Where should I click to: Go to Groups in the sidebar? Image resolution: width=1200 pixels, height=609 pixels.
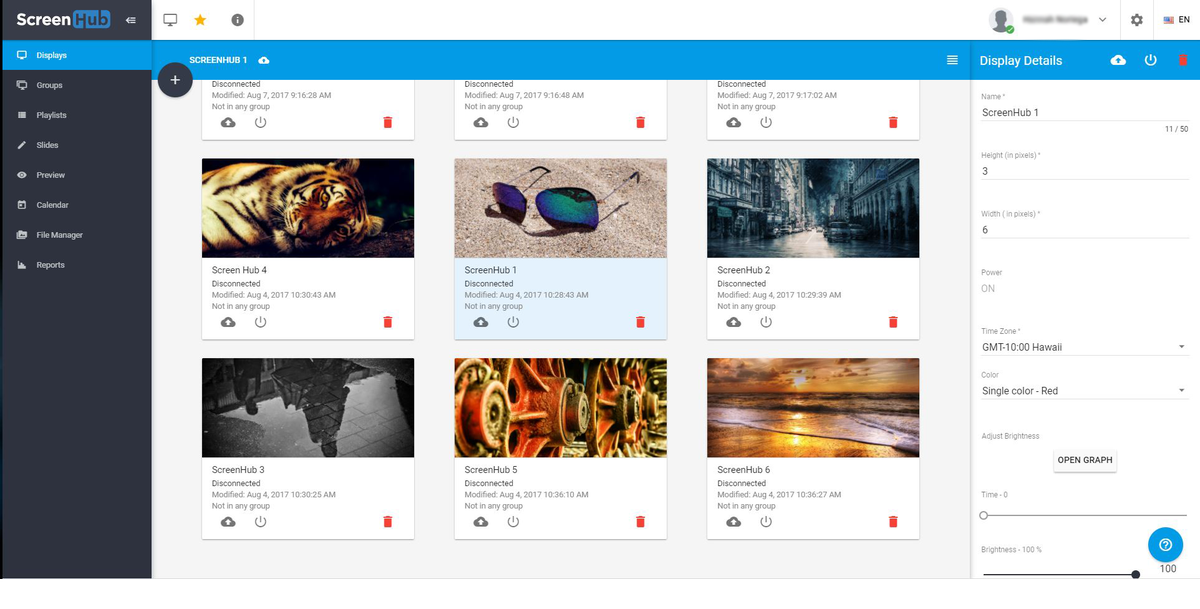coord(76,85)
